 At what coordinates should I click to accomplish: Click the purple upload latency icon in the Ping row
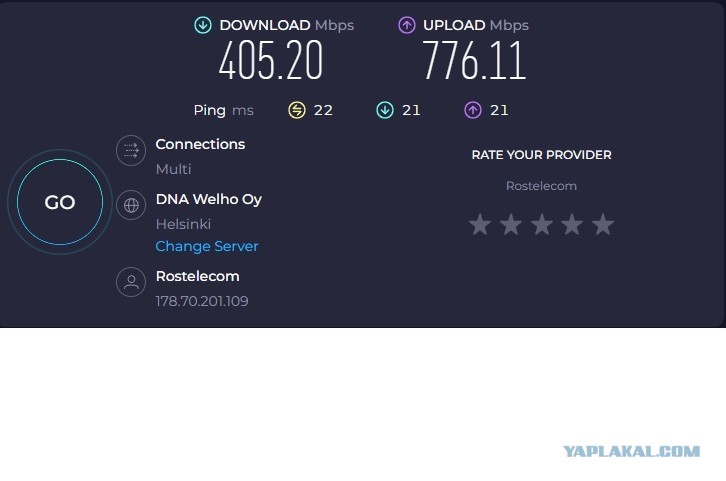point(473,110)
